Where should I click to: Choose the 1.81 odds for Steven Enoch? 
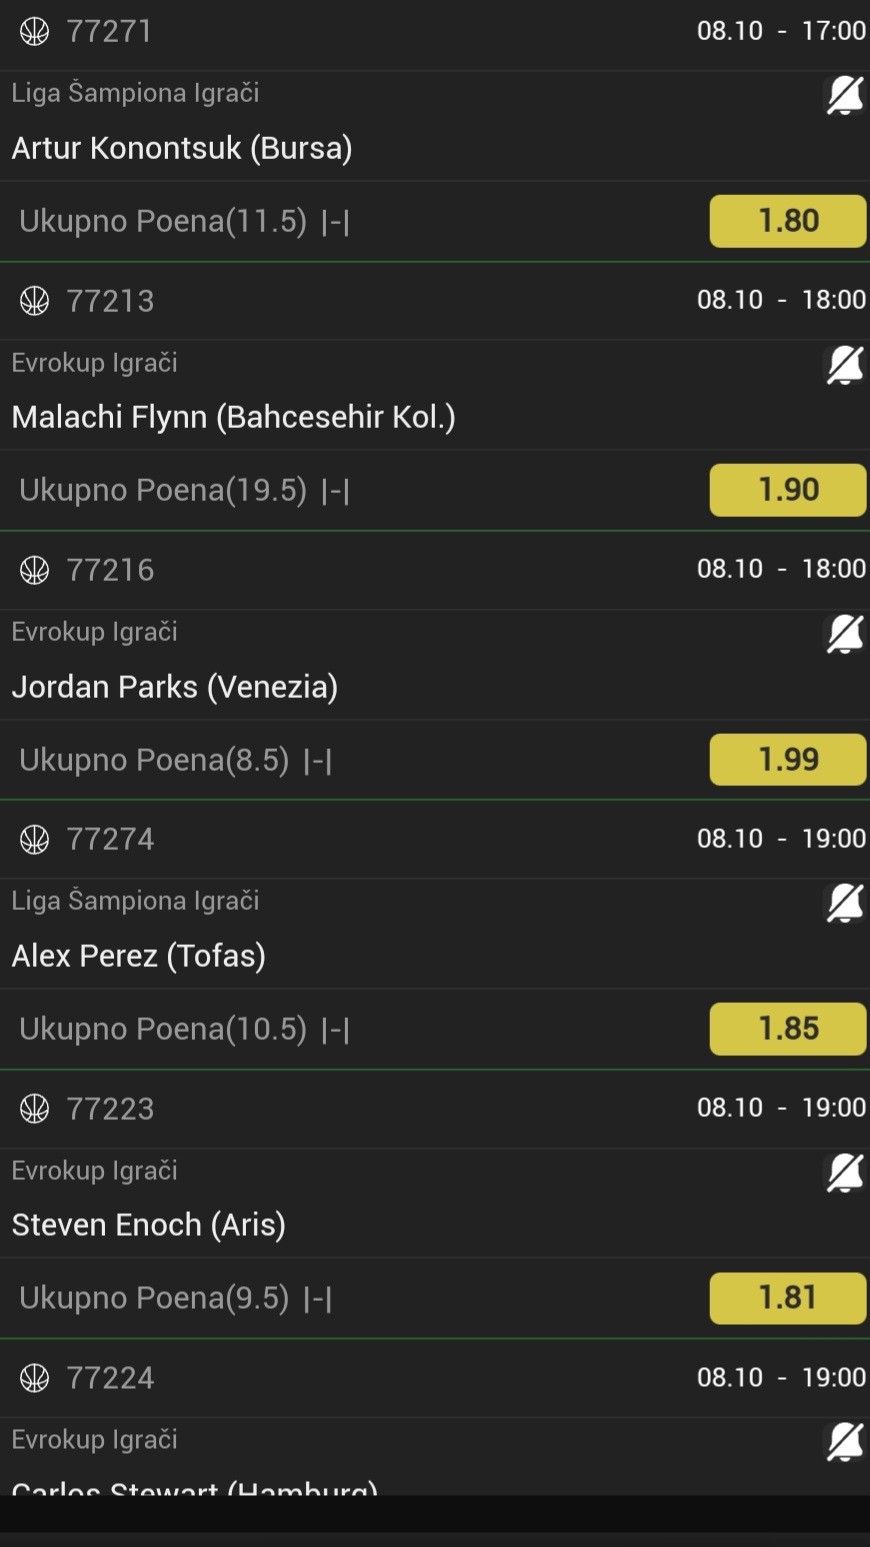(x=787, y=1297)
